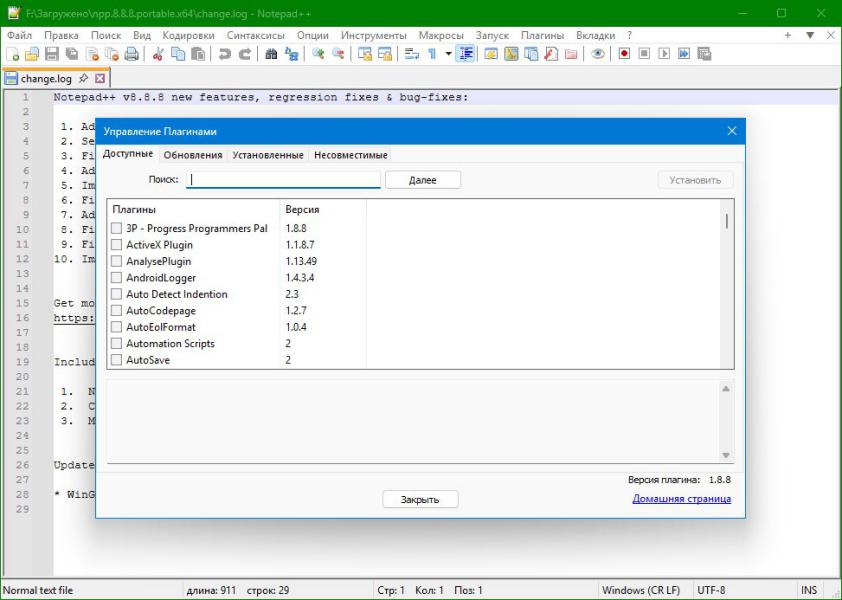The height and width of the screenshot is (600, 842).
Task: Click the Undo arrow icon
Action: pyautogui.click(x=225, y=54)
